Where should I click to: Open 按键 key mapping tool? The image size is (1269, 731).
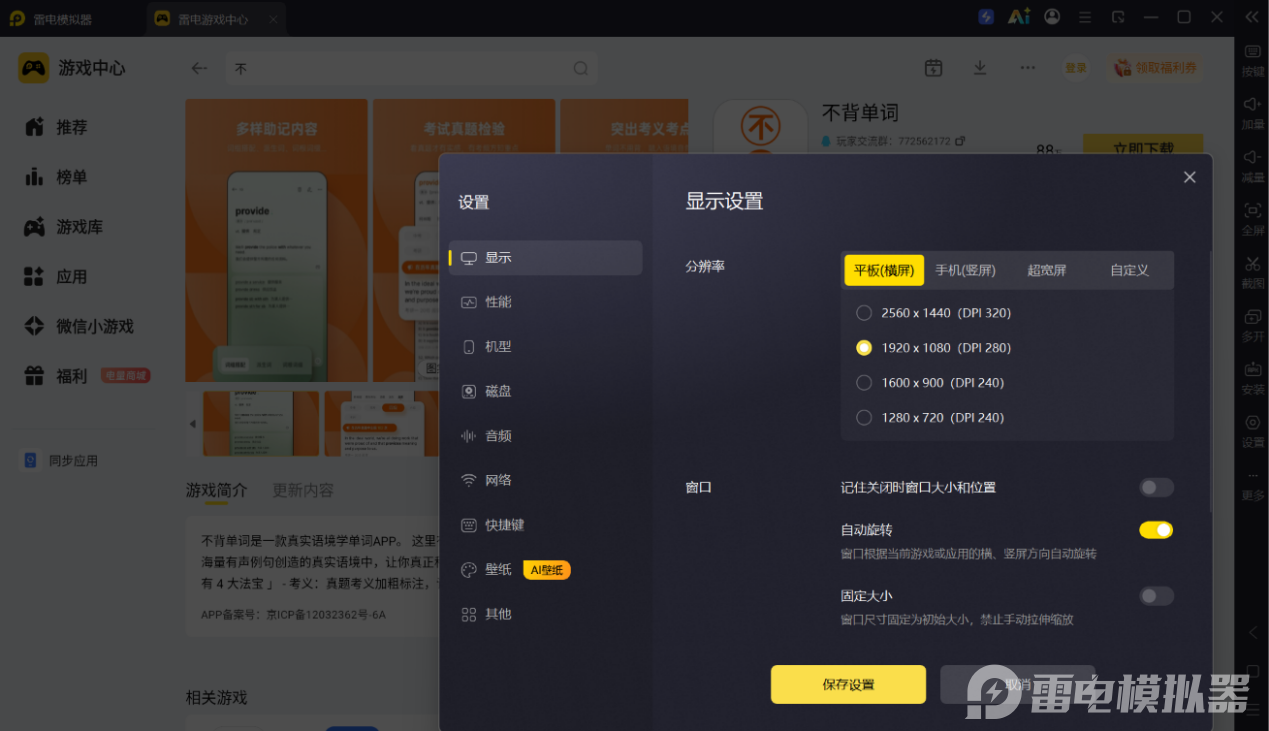click(x=1252, y=60)
